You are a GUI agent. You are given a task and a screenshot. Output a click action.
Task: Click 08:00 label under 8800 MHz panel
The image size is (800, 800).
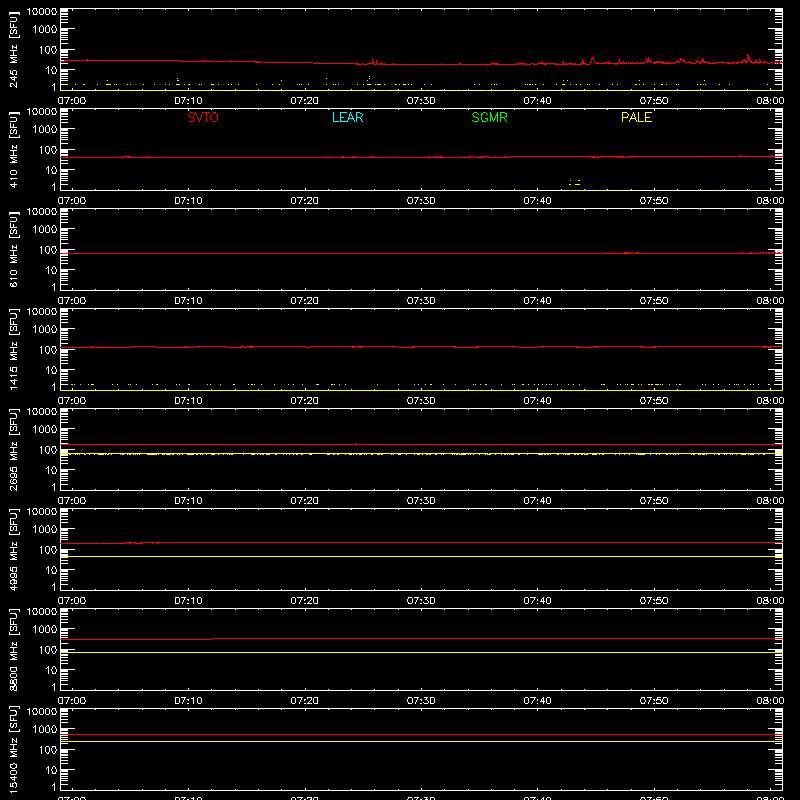point(770,701)
